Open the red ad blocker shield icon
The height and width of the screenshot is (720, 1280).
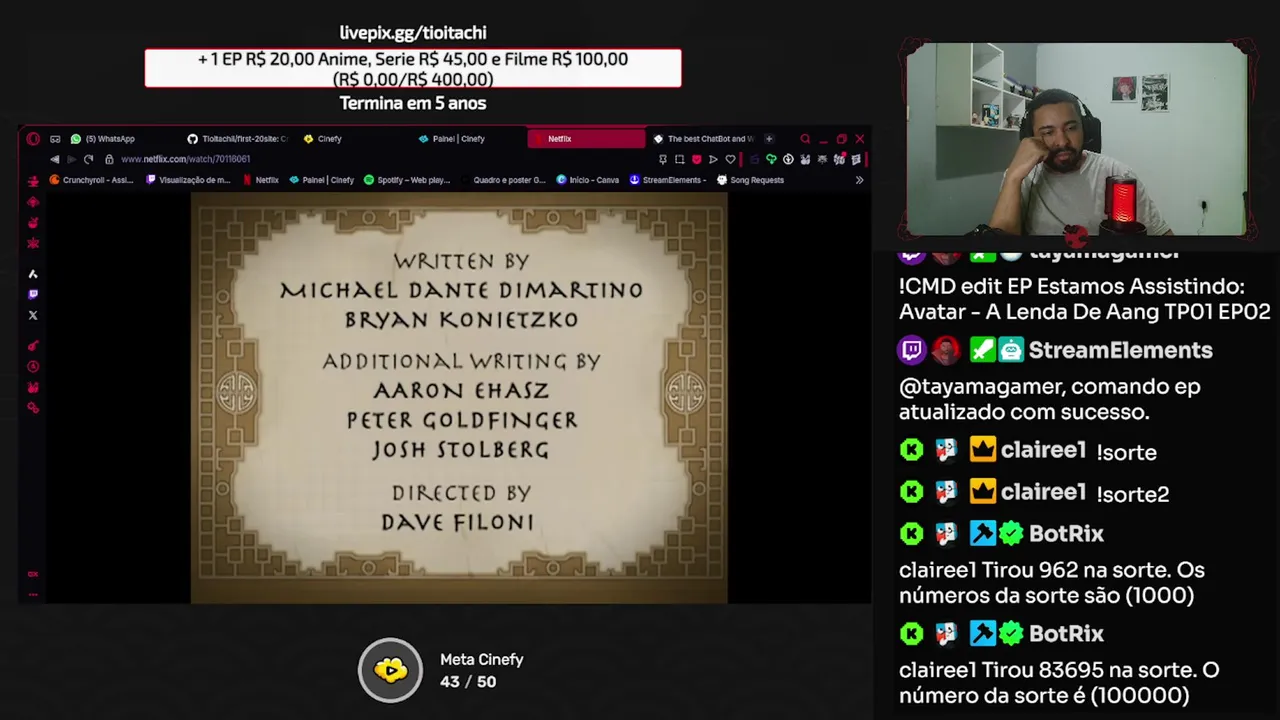tap(696, 159)
